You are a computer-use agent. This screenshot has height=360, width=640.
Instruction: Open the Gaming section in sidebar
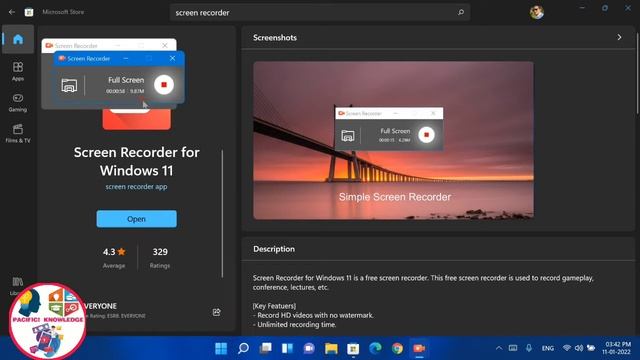click(18, 102)
